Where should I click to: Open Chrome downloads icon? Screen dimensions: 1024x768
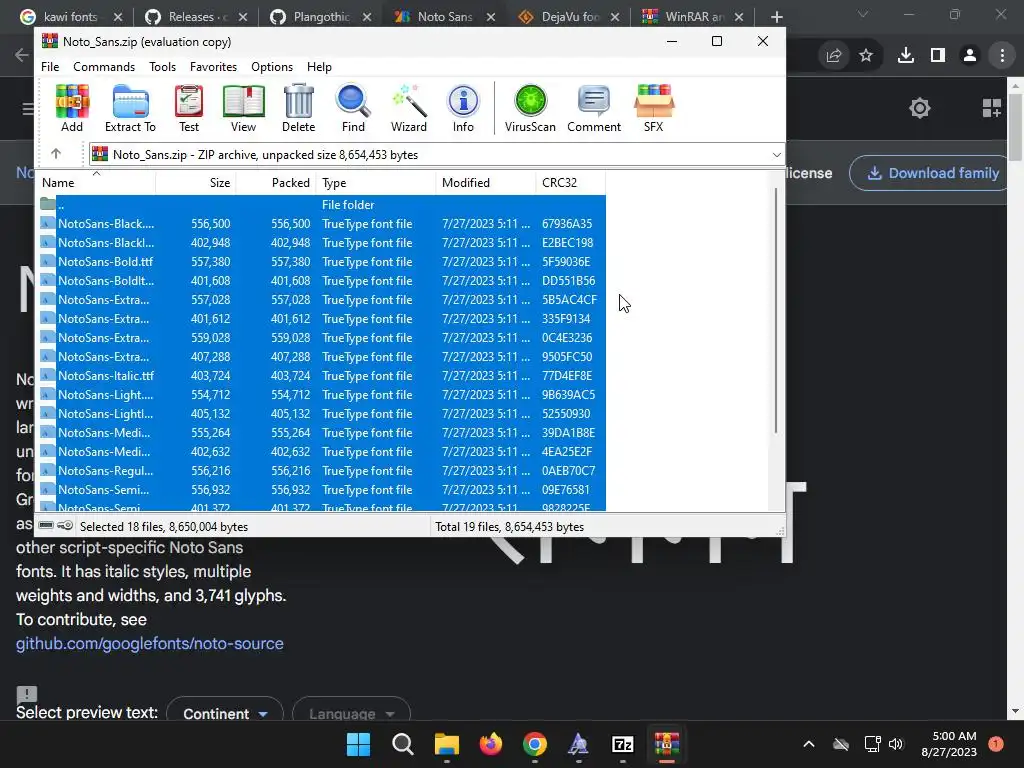(x=905, y=56)
